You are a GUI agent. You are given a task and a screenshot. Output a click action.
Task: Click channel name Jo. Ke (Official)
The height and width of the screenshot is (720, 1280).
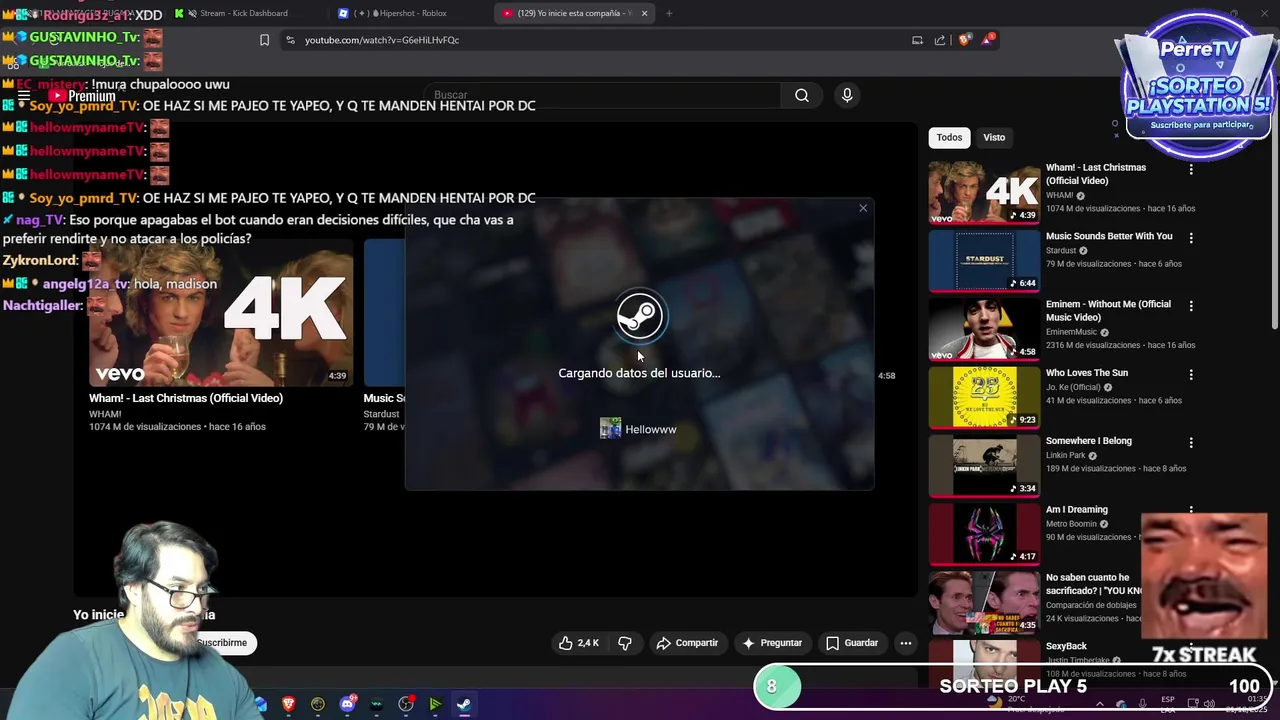tap(1074, 387)
